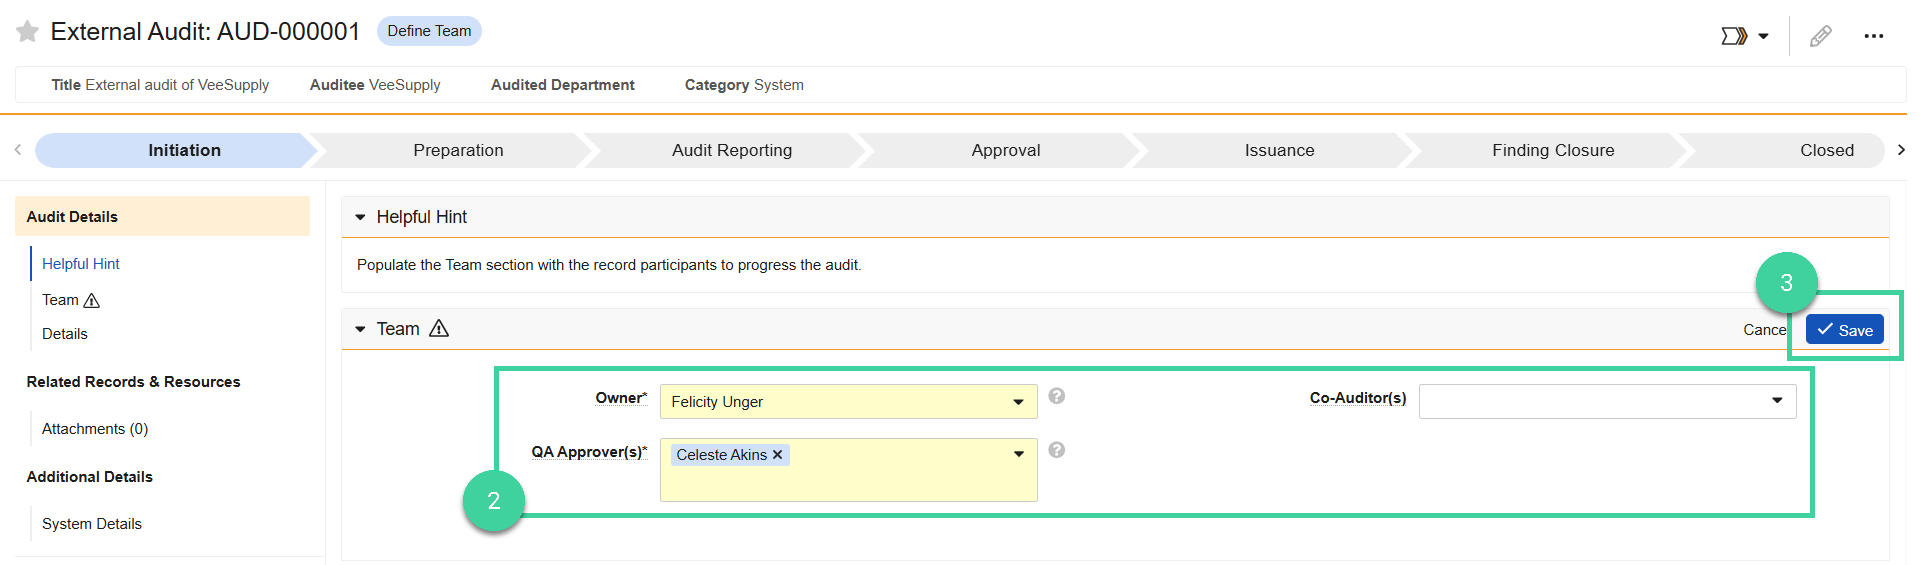The width and height of the screenshot is (1927, 565).
Task: Collapse the Team section
Action: tap(360, 329)
